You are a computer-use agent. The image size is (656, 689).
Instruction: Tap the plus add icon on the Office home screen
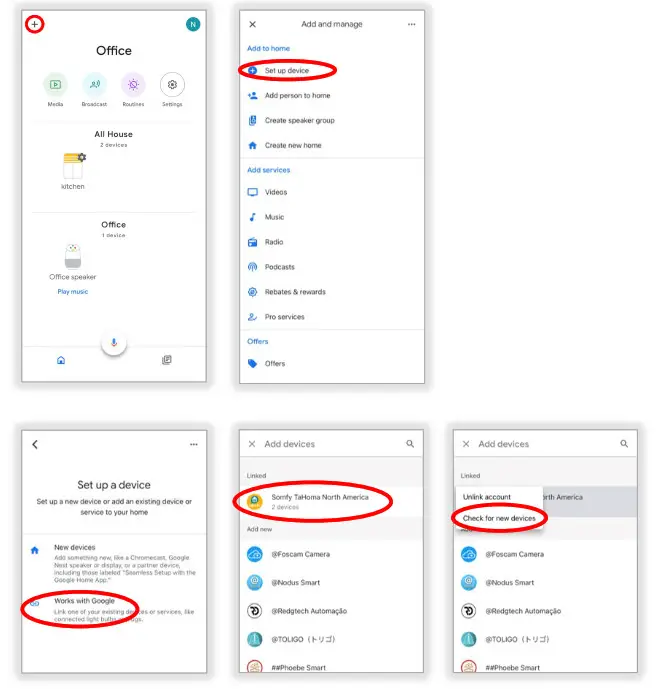coord(35,24)
